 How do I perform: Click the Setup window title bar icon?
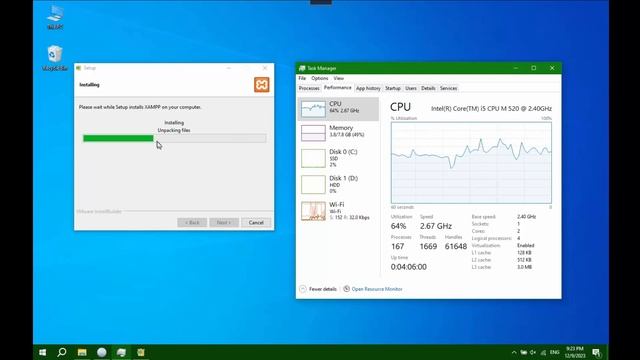tap(79, 68)
